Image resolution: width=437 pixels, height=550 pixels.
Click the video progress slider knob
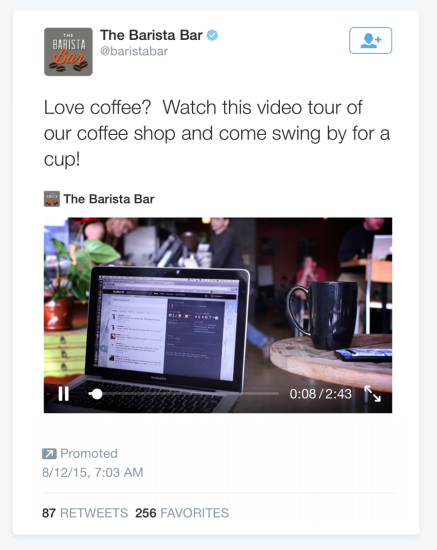click(96, 394)
